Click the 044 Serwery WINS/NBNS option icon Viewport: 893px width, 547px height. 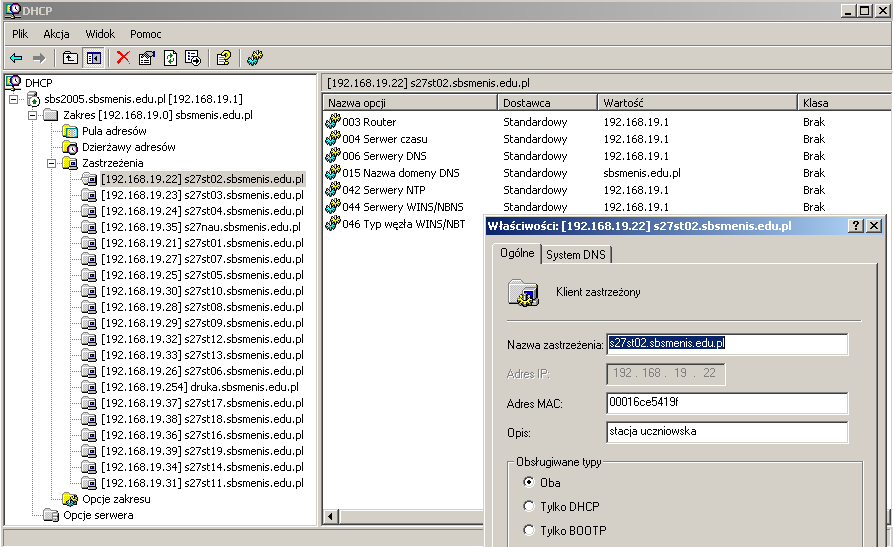333,207
